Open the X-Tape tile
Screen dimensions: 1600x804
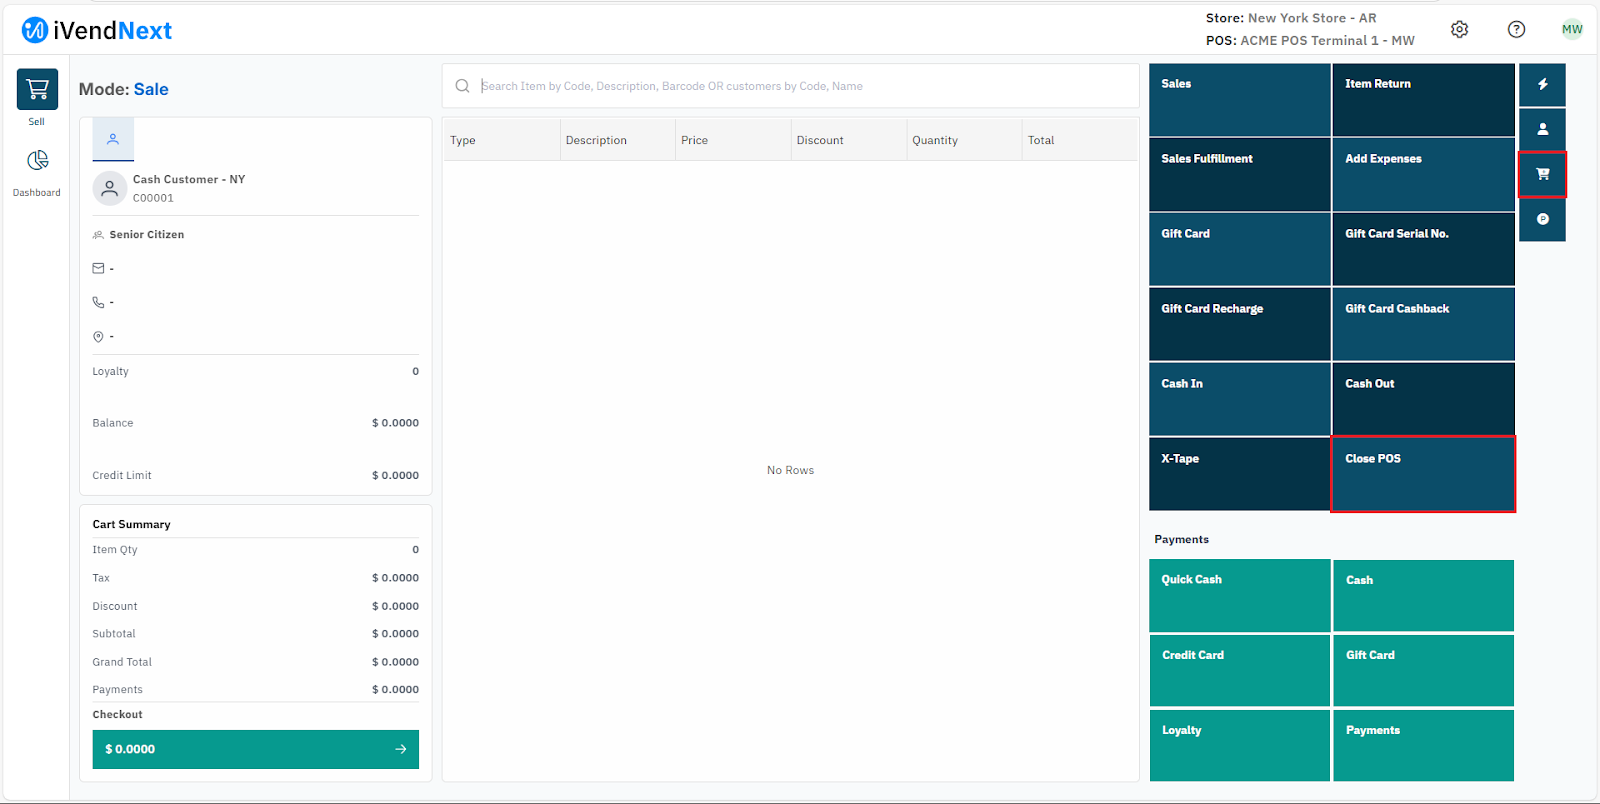[1240, 475]
